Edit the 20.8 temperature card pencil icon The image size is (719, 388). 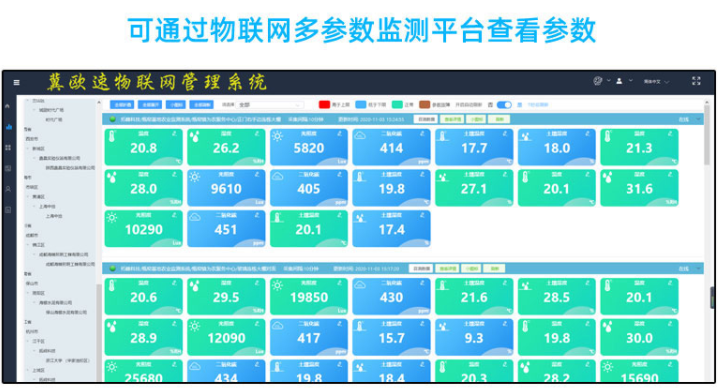pos(174,134)
